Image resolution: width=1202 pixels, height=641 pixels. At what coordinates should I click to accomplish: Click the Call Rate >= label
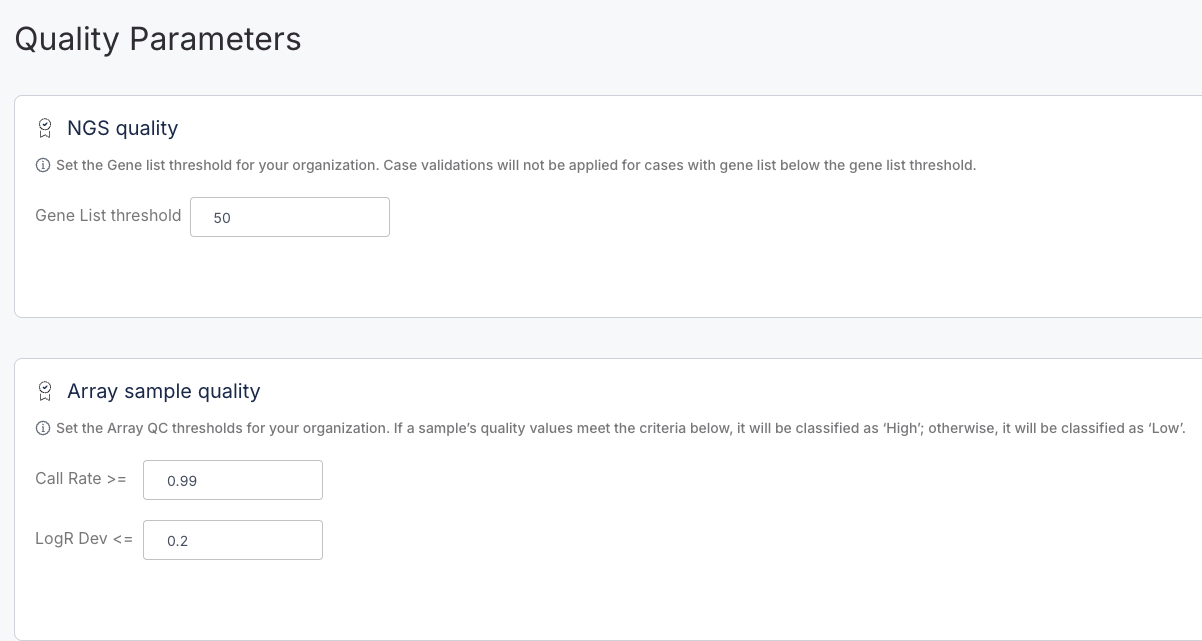click(x=81, y=479)
